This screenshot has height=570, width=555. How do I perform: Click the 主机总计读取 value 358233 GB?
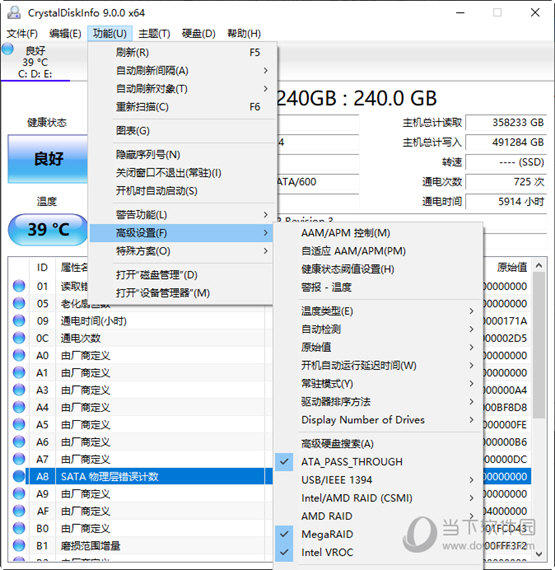click(506, 123)
